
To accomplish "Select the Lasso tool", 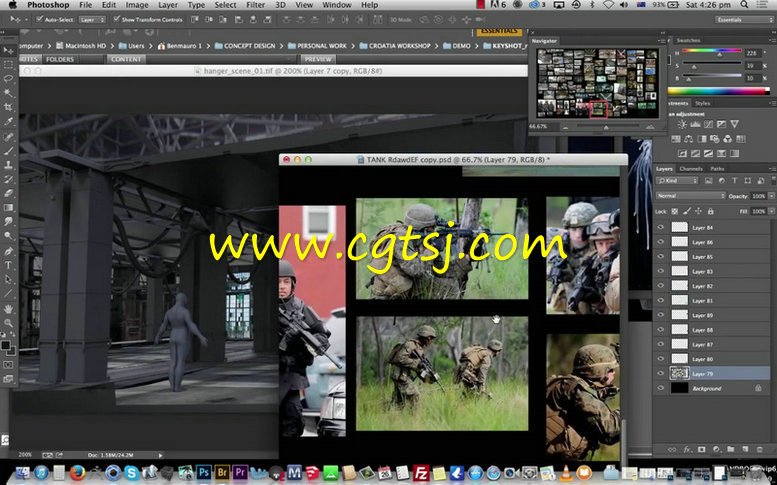I will pyautogui.click(x=8, y=79).
